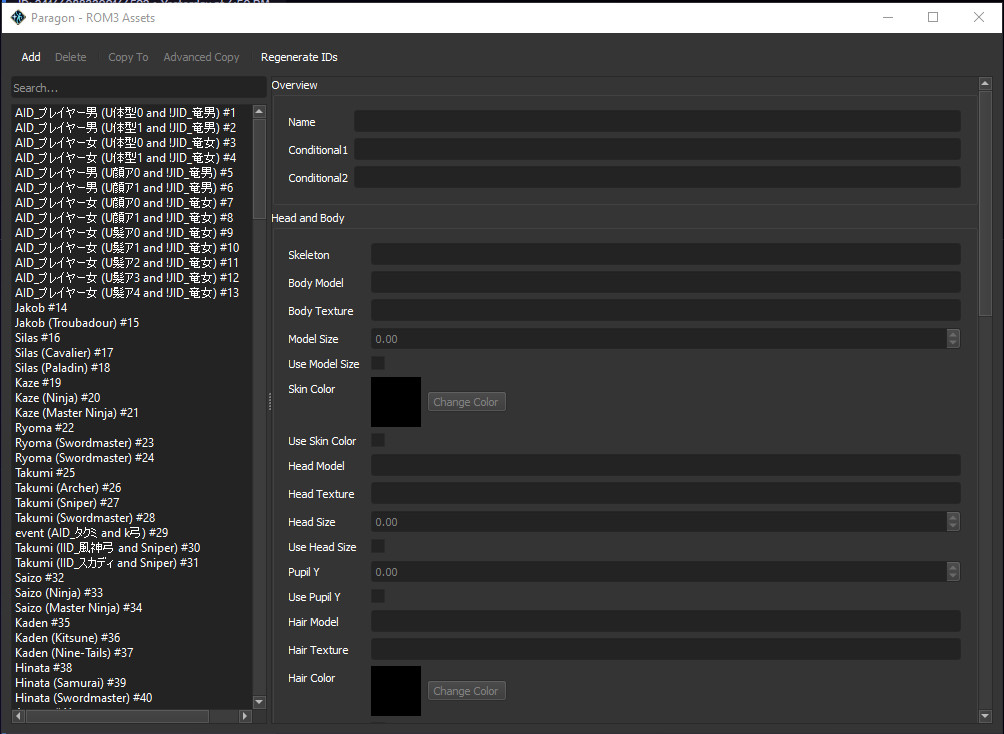The image size is (1004, 734).
Task: Click the asset list scroll down arrow
Action: (260, 702)
